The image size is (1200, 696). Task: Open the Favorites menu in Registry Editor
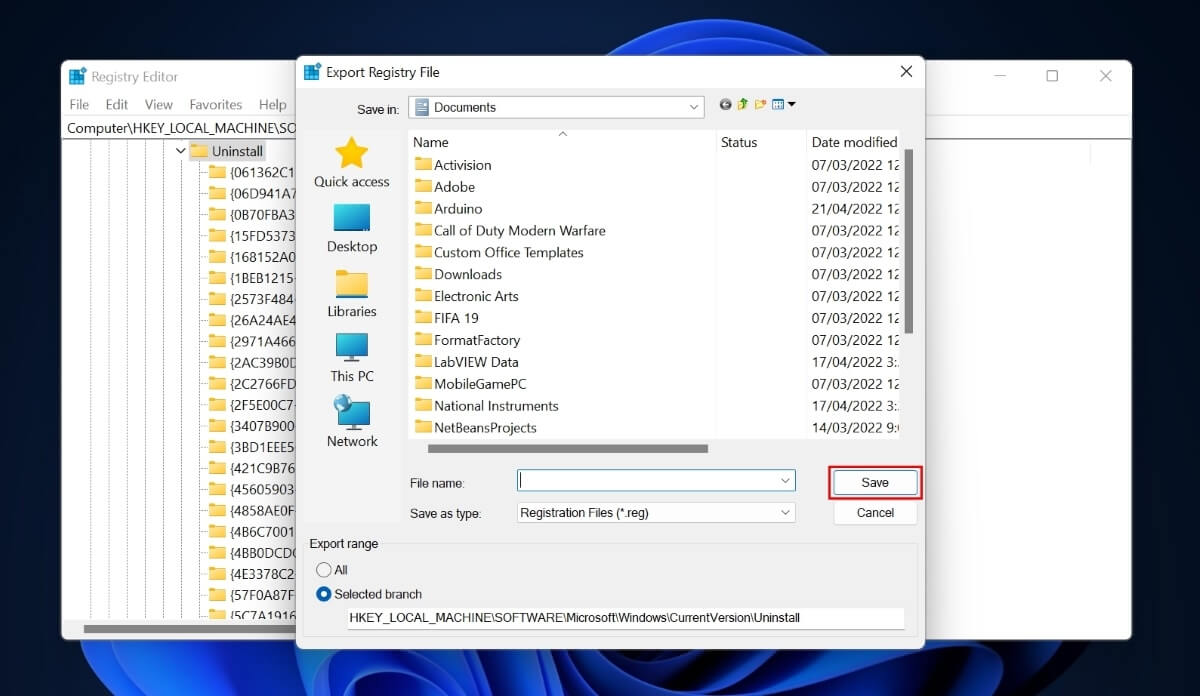(214, 104)
